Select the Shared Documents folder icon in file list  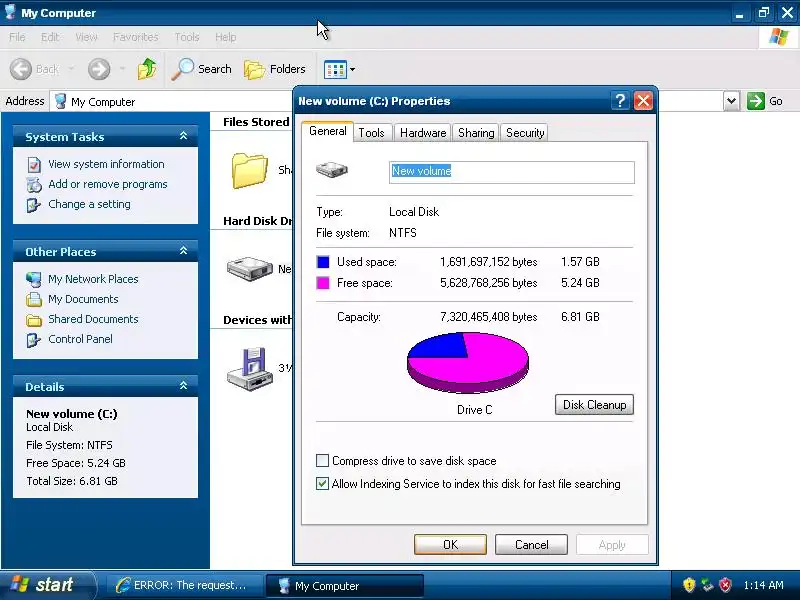(249, 170)
